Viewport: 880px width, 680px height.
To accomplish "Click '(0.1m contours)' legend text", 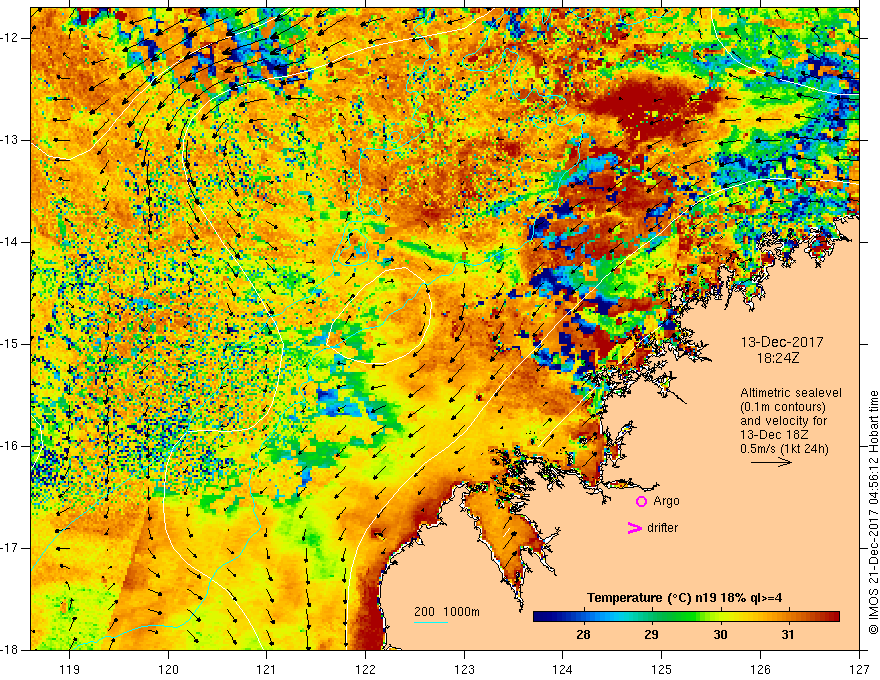I will point(783,407).
